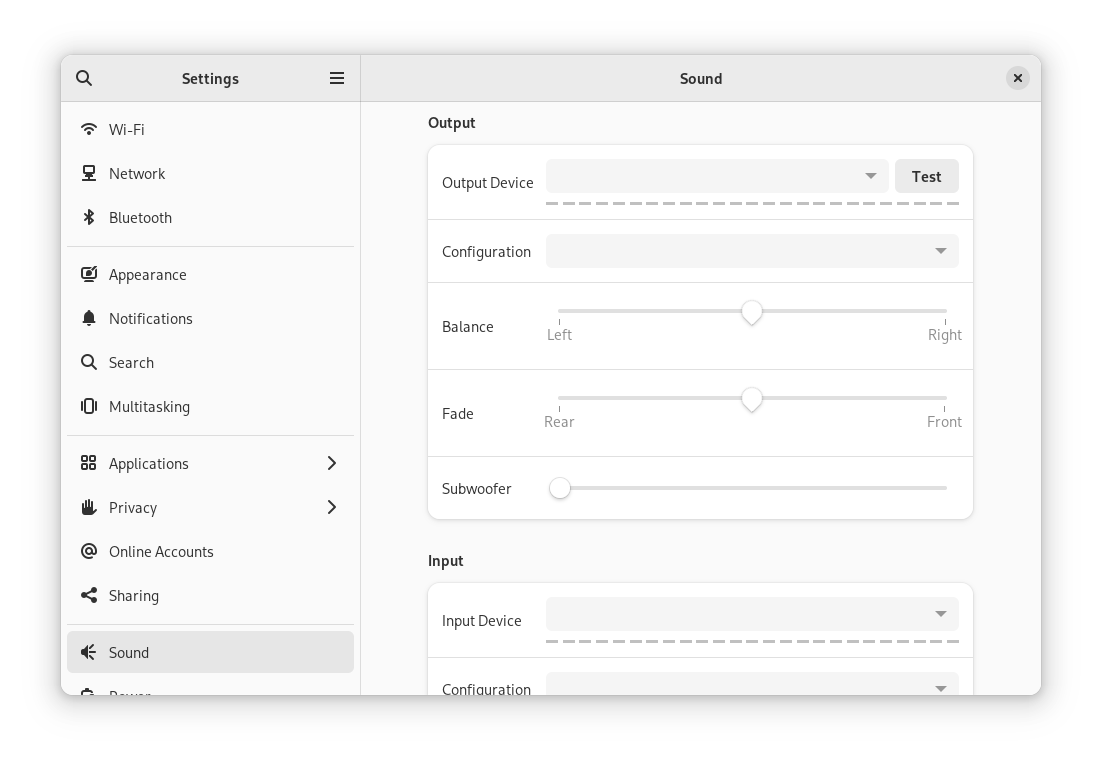1102x762 pixels.
Task: Open the hamburger menu in Settings header
Action: [x=337, y=78]
